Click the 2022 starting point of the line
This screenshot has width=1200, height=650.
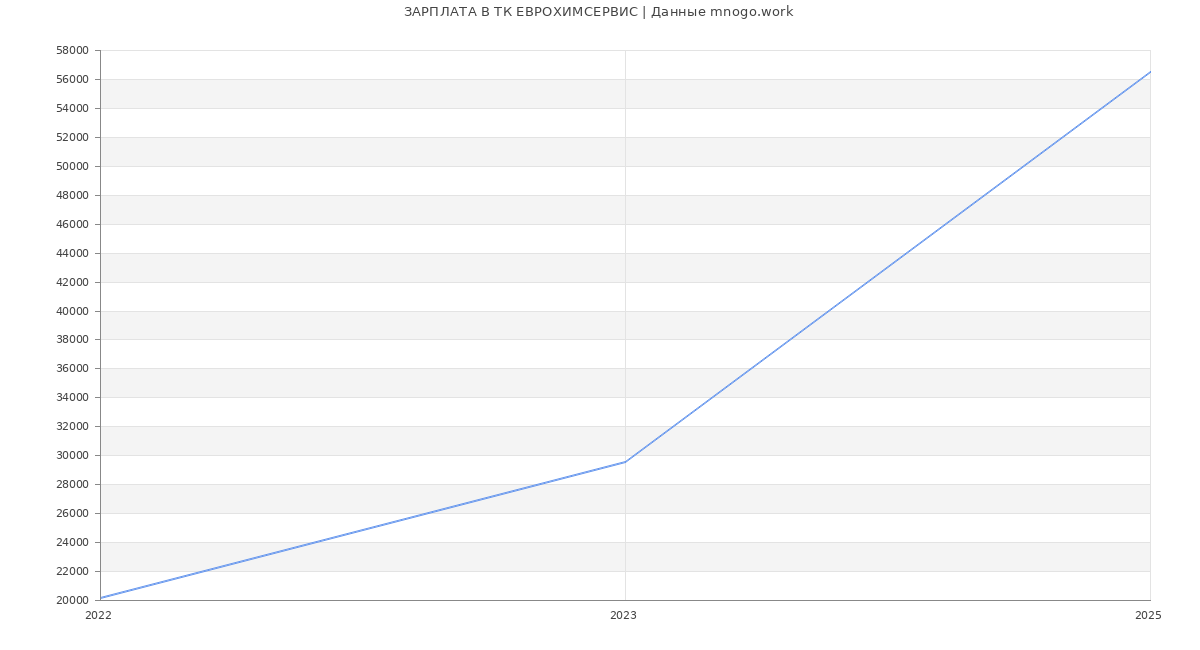tap(101, 598)
